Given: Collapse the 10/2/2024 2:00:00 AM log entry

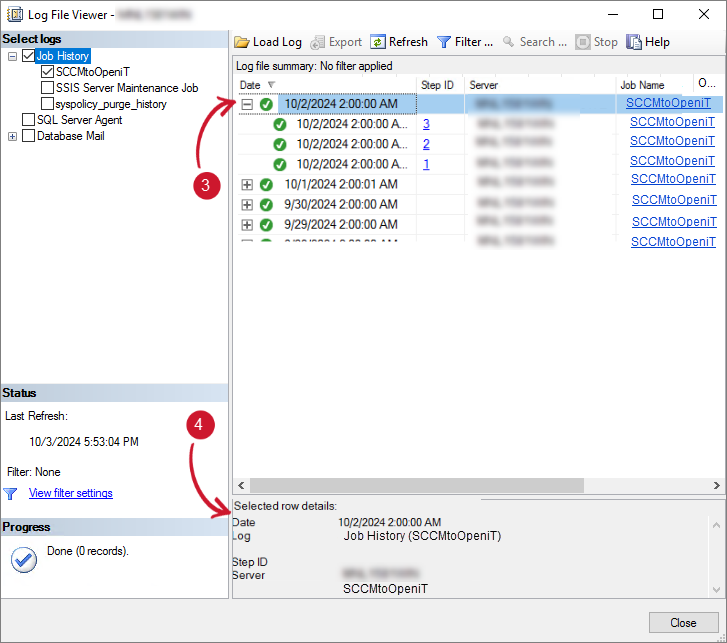Looking at the screenshot, I should tap(247, 104).
